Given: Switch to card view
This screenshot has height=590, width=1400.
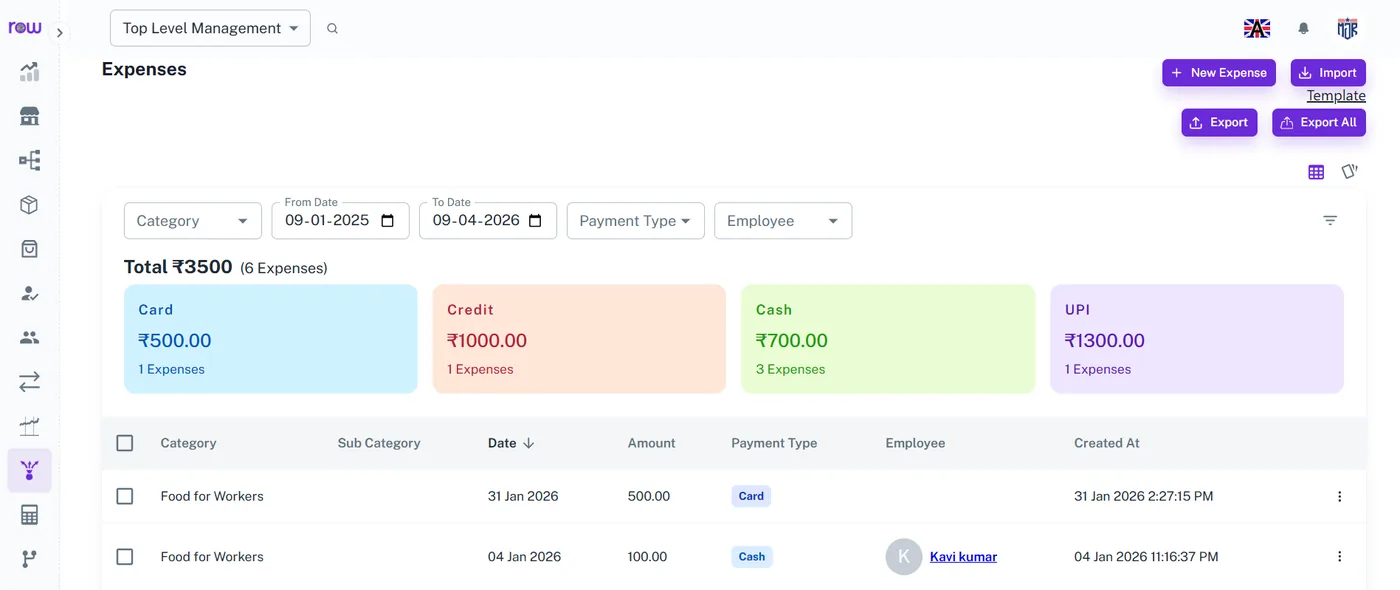Looking at the screenshot, I should (x=1349, y=172).
